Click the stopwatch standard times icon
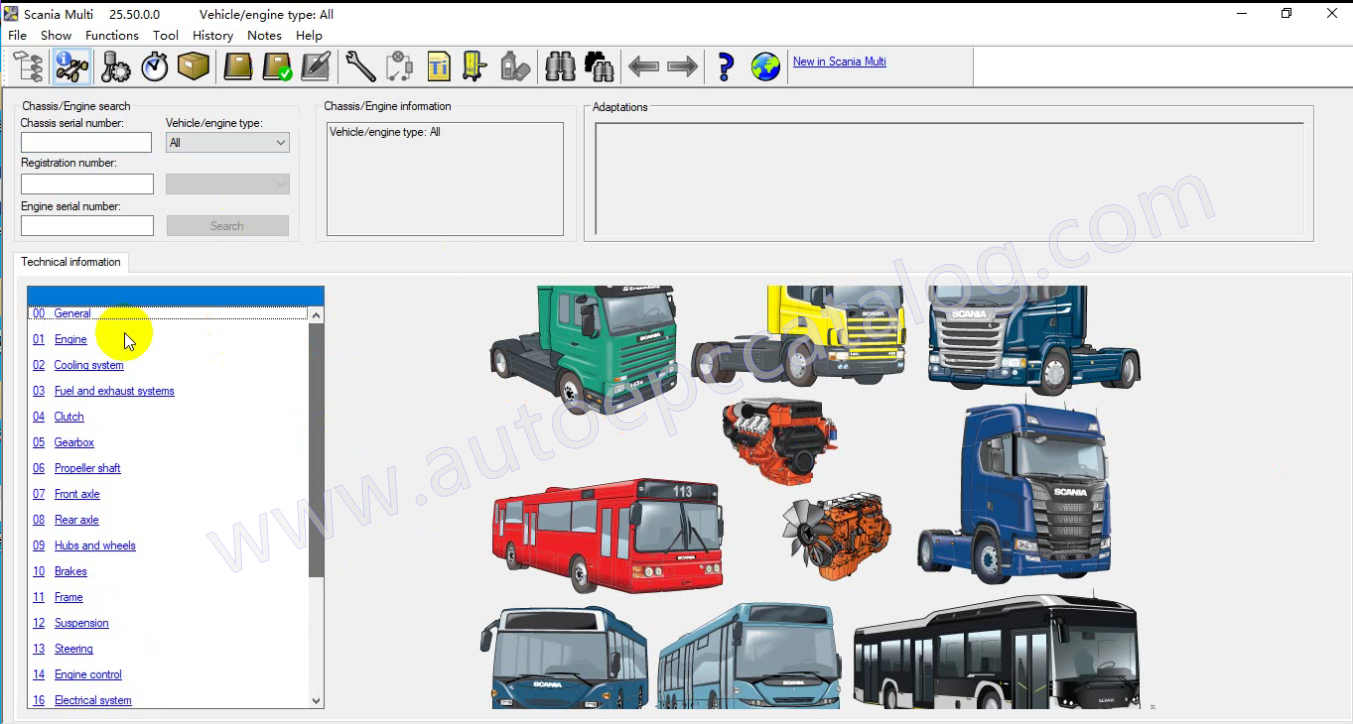This screenshot has height=724, width=1353. click(155, 67)
